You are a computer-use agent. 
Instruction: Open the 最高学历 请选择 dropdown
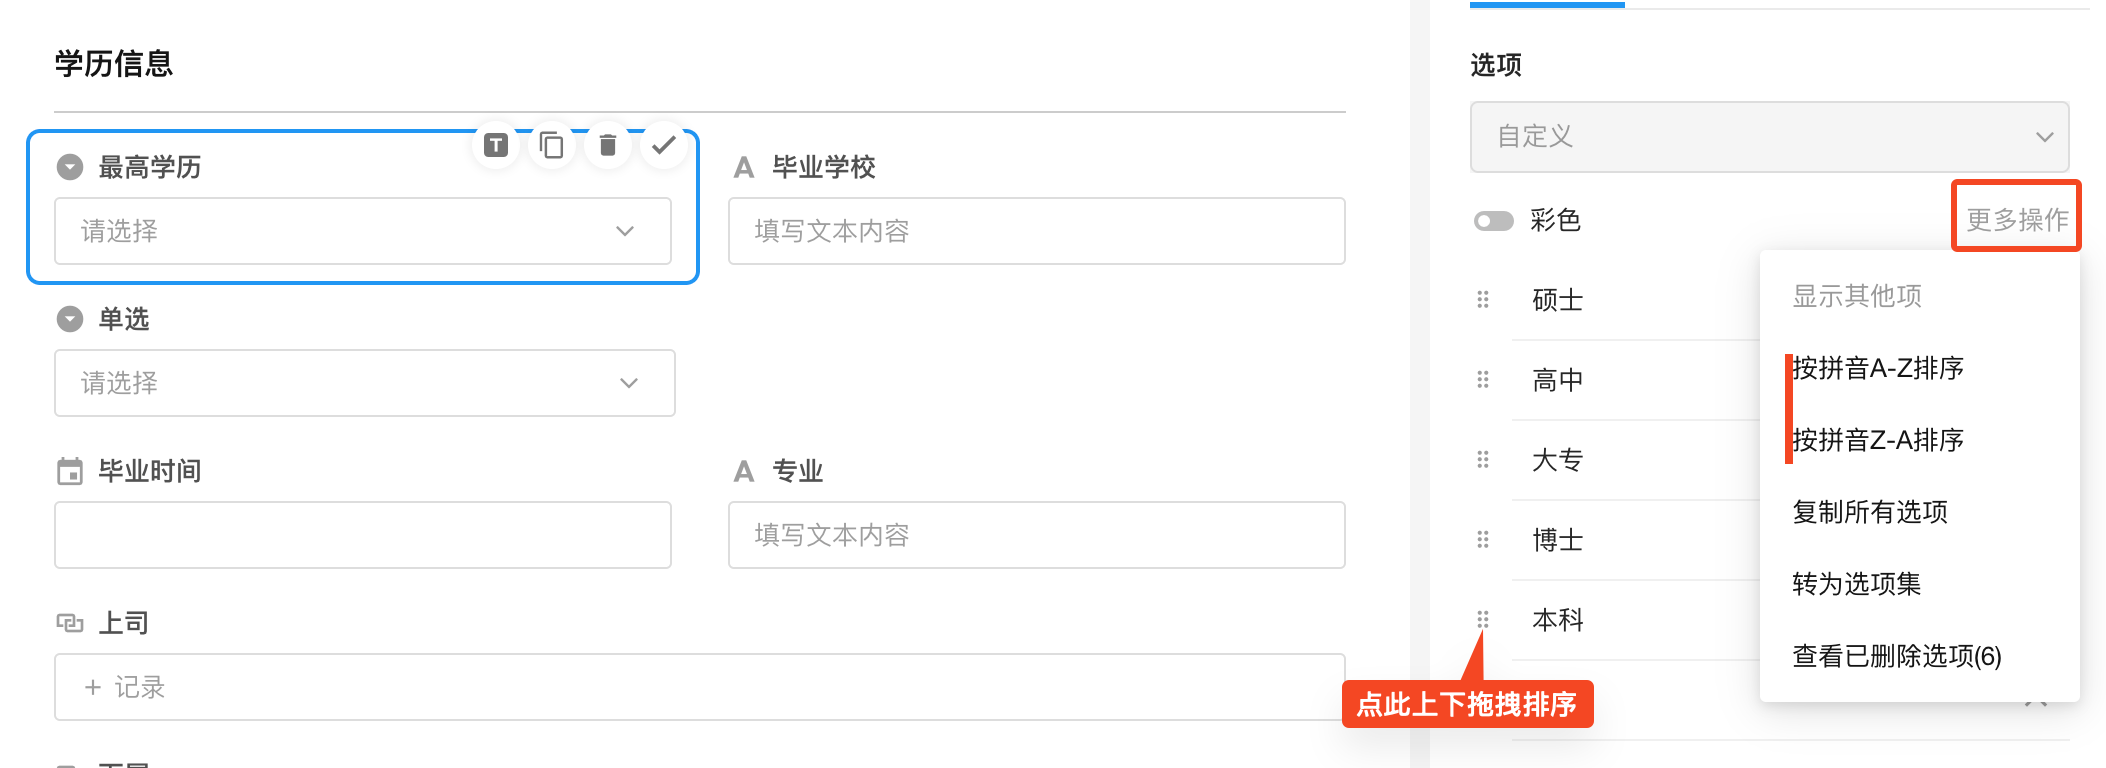362,231
